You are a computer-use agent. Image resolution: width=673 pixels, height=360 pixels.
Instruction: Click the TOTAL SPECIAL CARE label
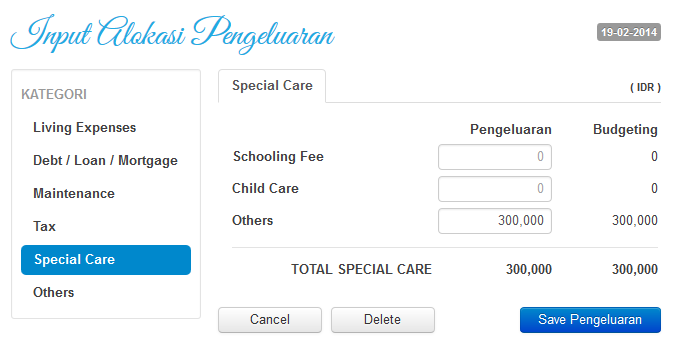pyautogui.click(x=361, y=269)
